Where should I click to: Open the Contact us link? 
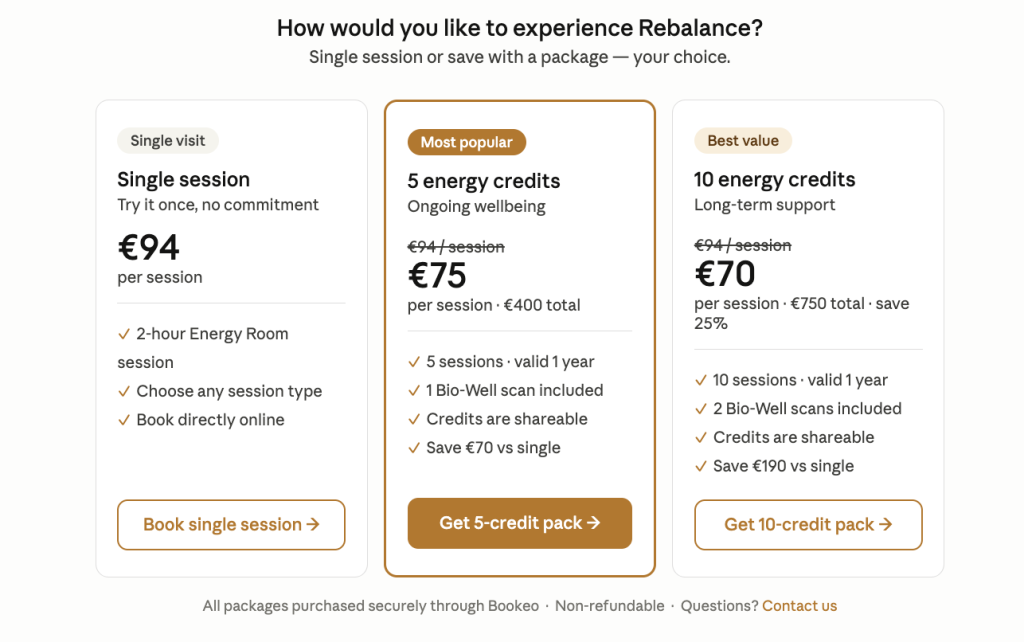799,605
